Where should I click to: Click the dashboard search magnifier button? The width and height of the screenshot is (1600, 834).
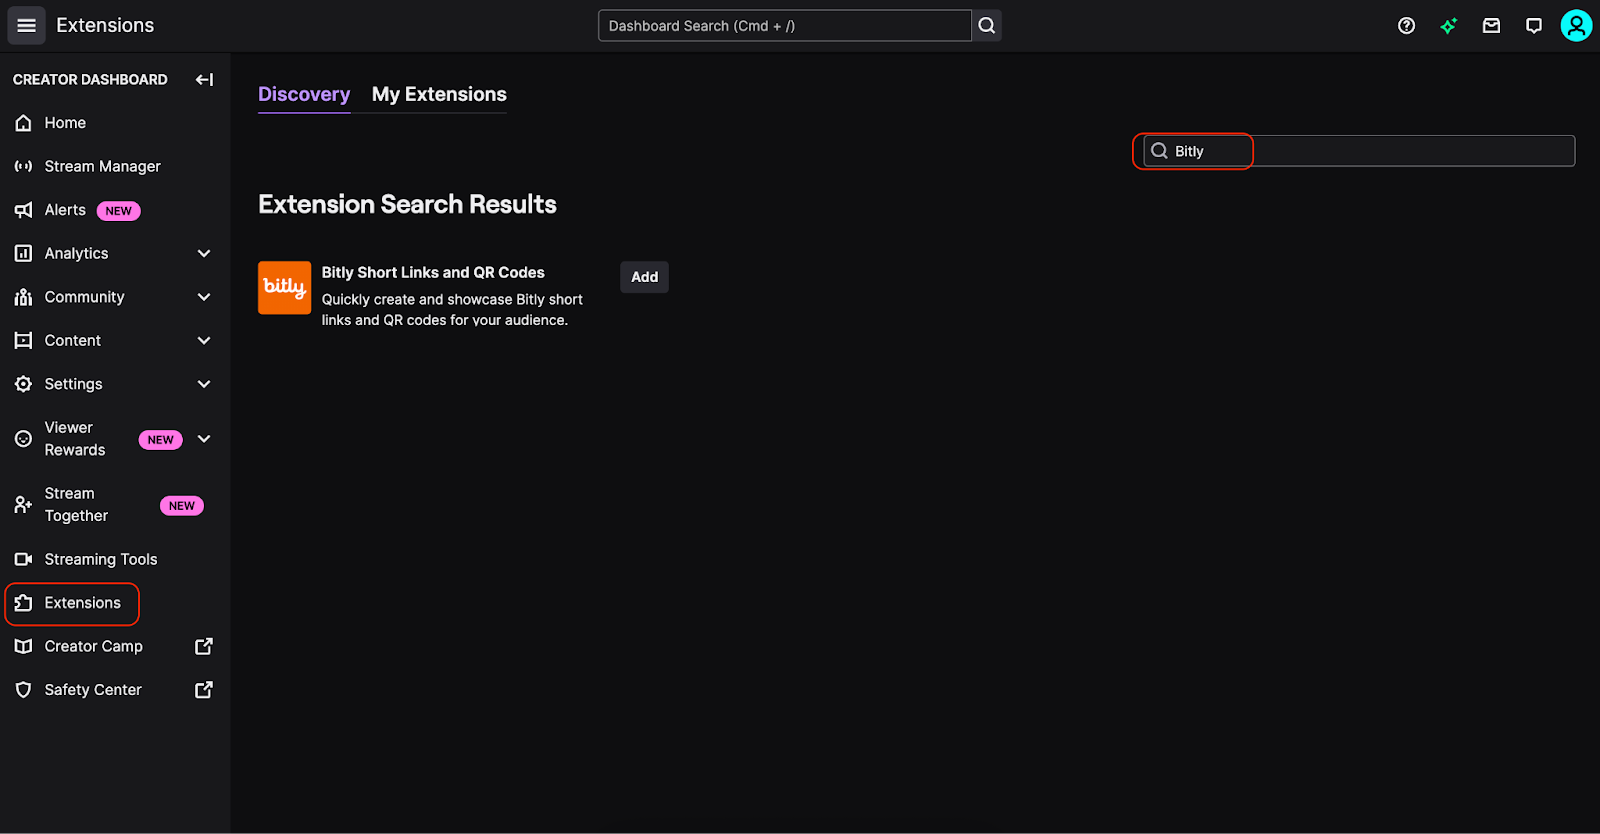tap(987, 25)
